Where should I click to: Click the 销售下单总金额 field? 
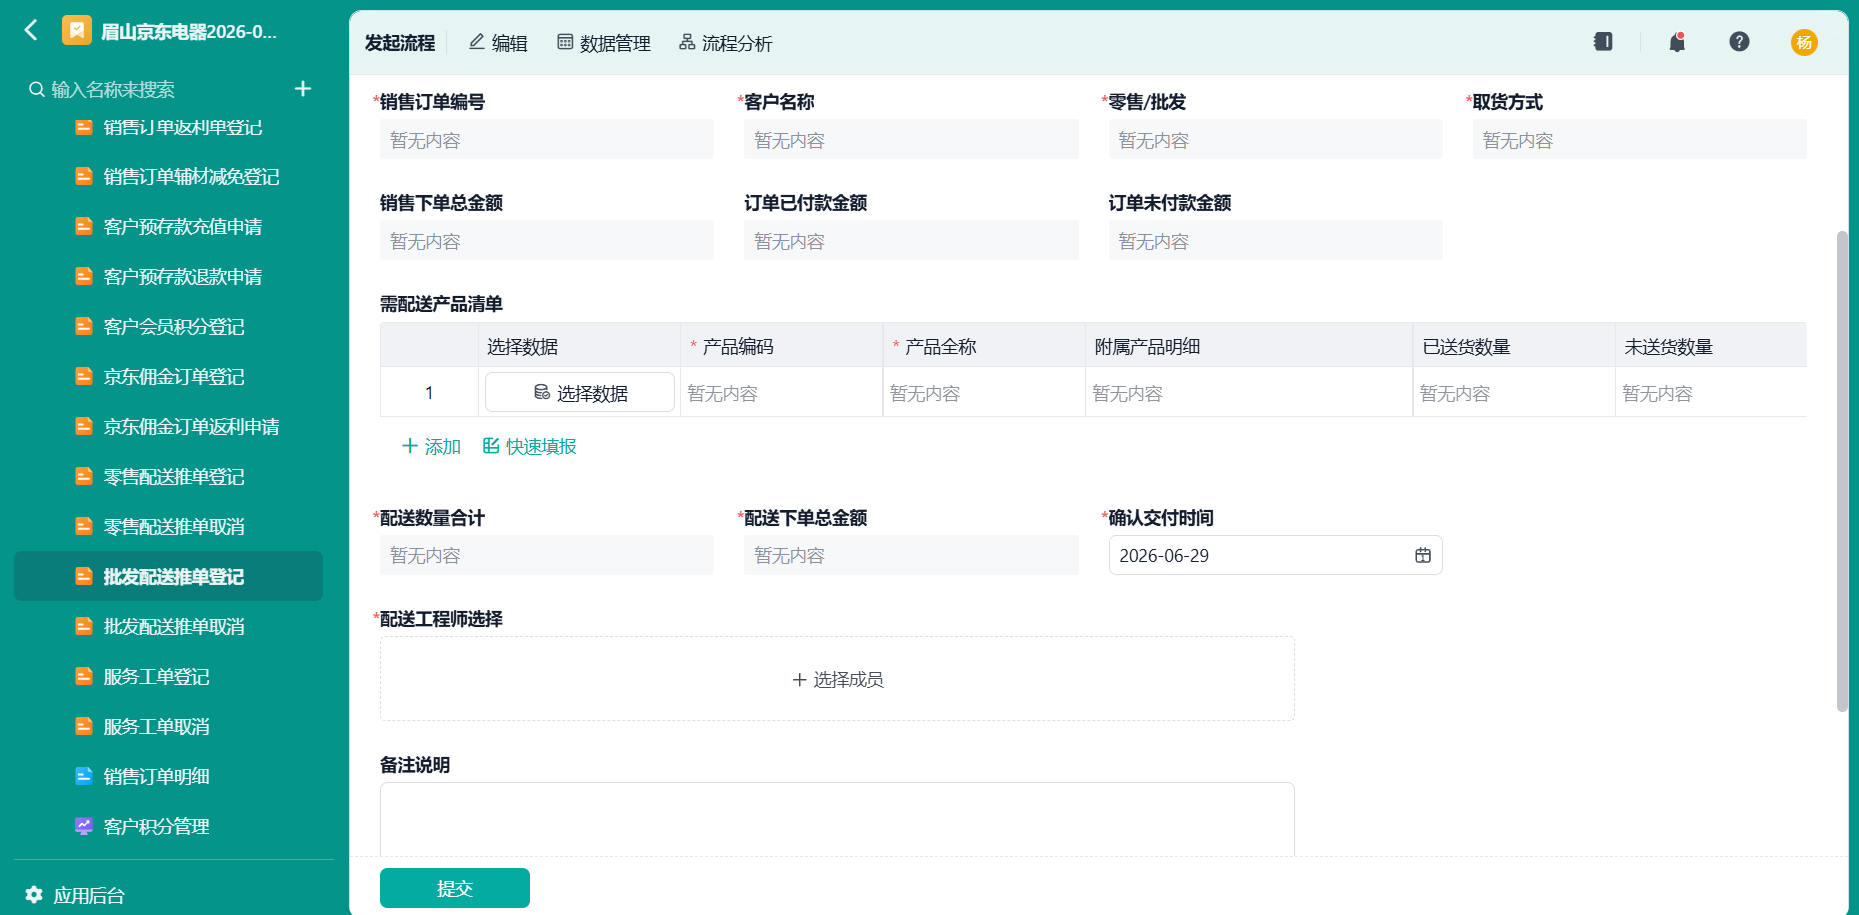click(x=547, y=241)
